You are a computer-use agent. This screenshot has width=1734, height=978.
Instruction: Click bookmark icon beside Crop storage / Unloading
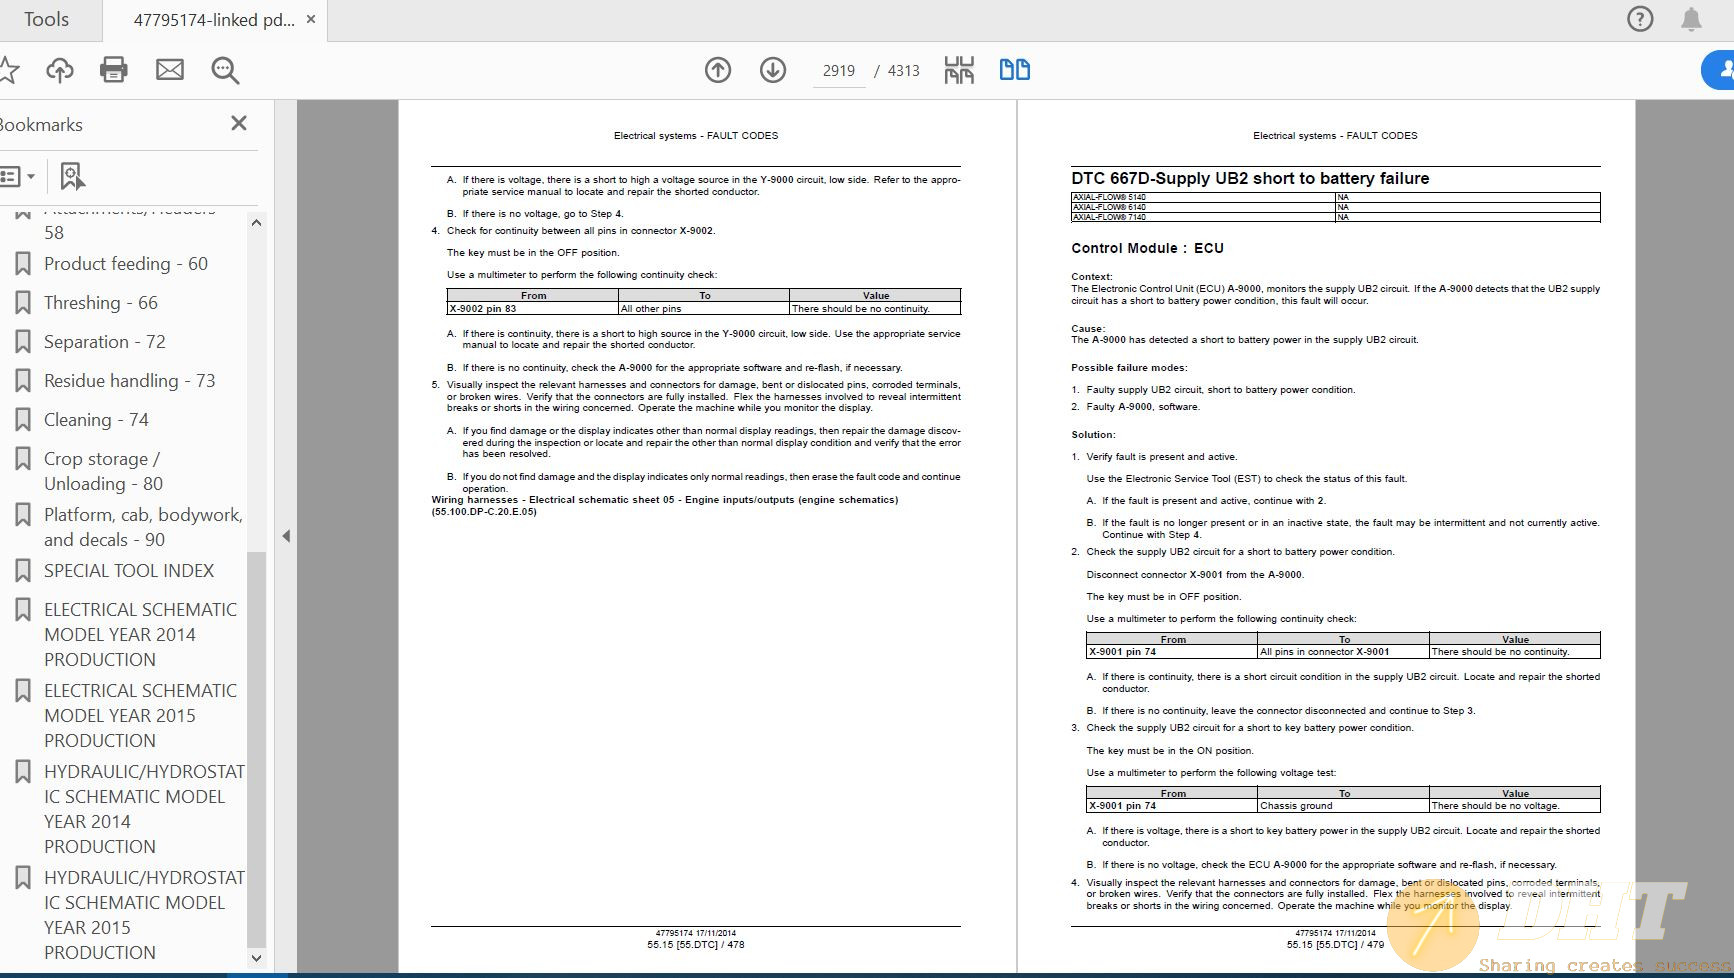(x=22, y=459)
